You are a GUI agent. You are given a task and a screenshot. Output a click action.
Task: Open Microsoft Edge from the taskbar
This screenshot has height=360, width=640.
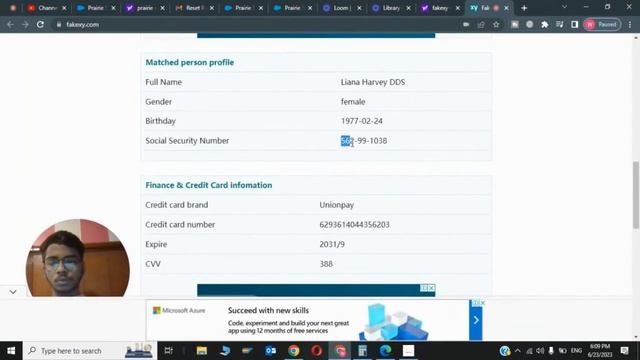(x=386, y=351)
